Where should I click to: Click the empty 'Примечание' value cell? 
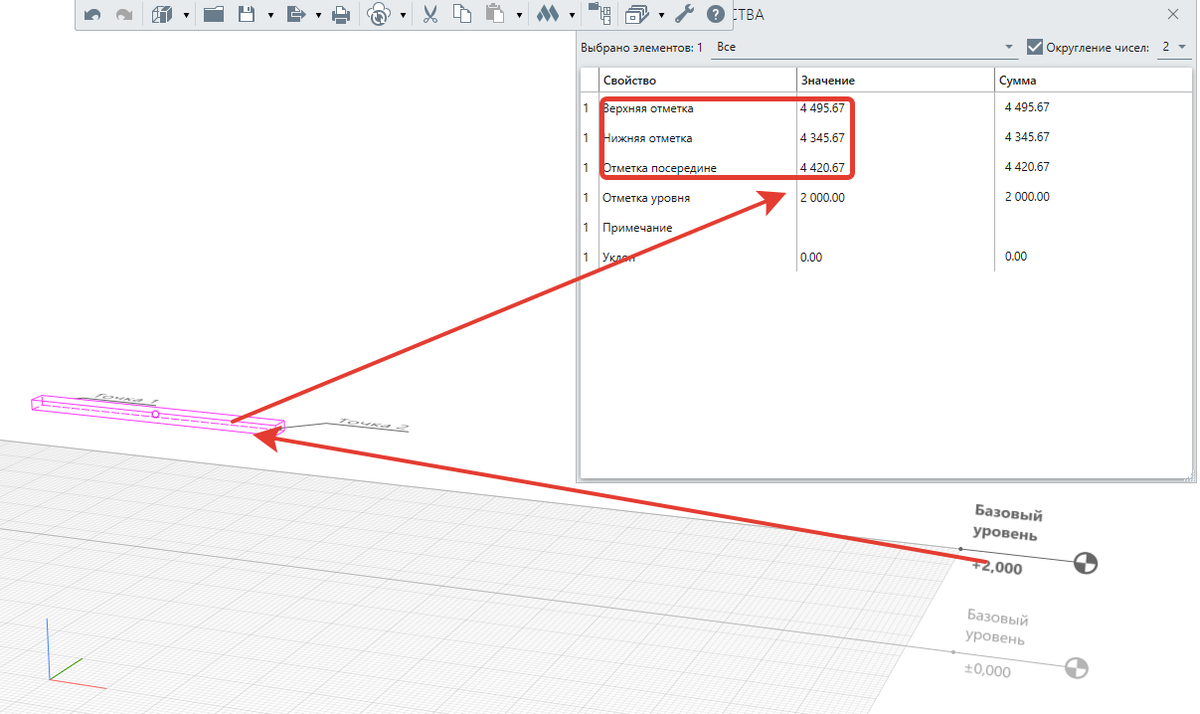pos(896,228)
